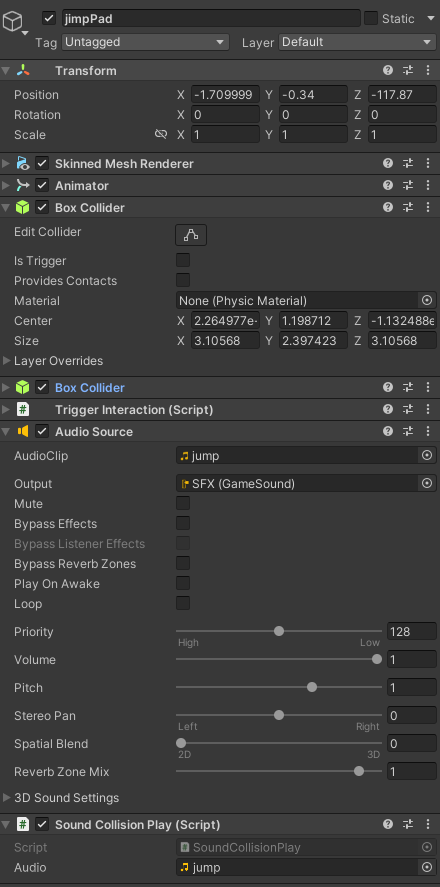Enable Mute on Audio Source
440x887 pixels.
coord(183,503)
